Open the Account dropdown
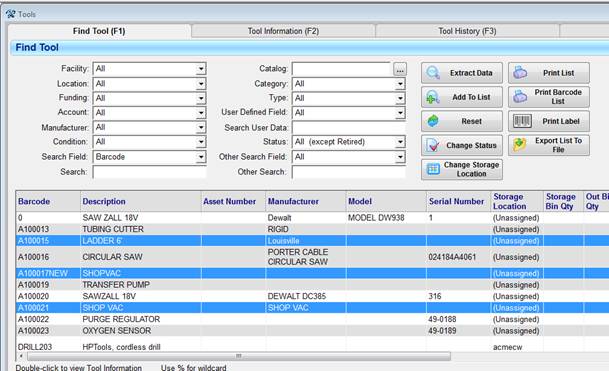Viewport: 609px width, 371px height. 200,113
